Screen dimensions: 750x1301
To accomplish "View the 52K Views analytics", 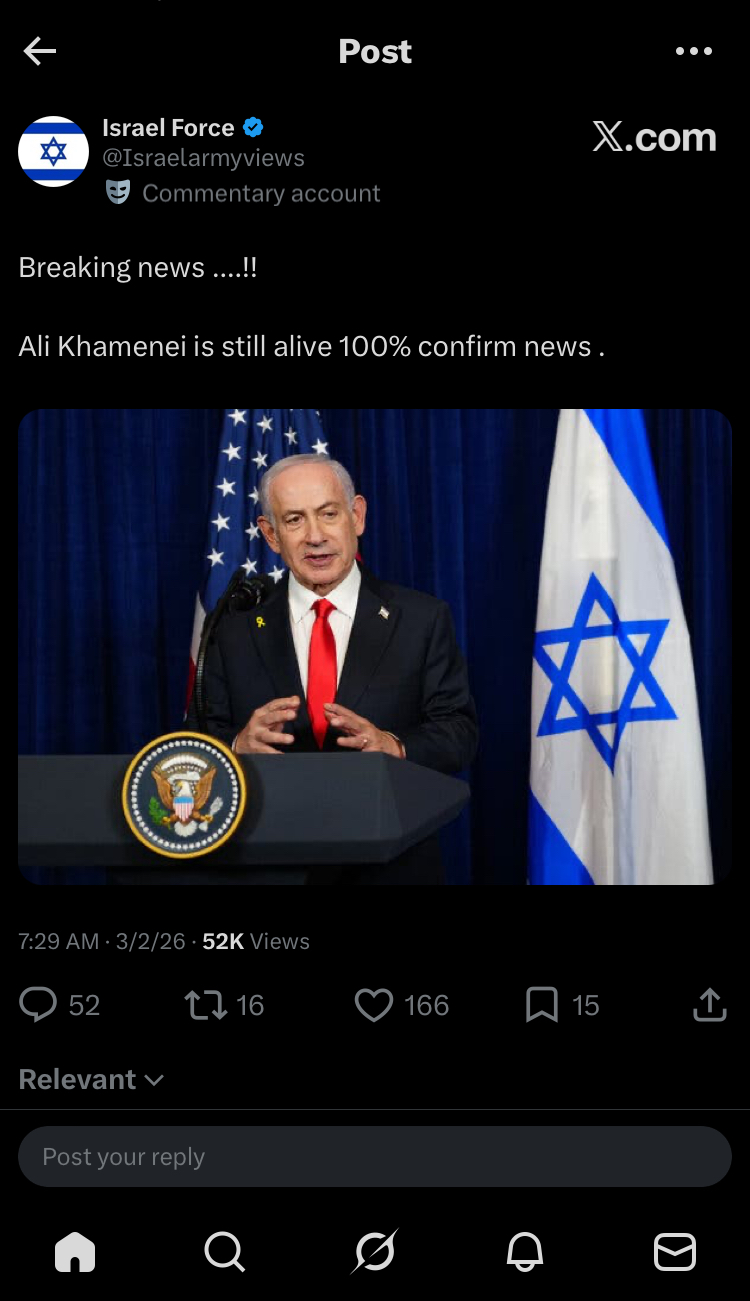I will point(256,941).
